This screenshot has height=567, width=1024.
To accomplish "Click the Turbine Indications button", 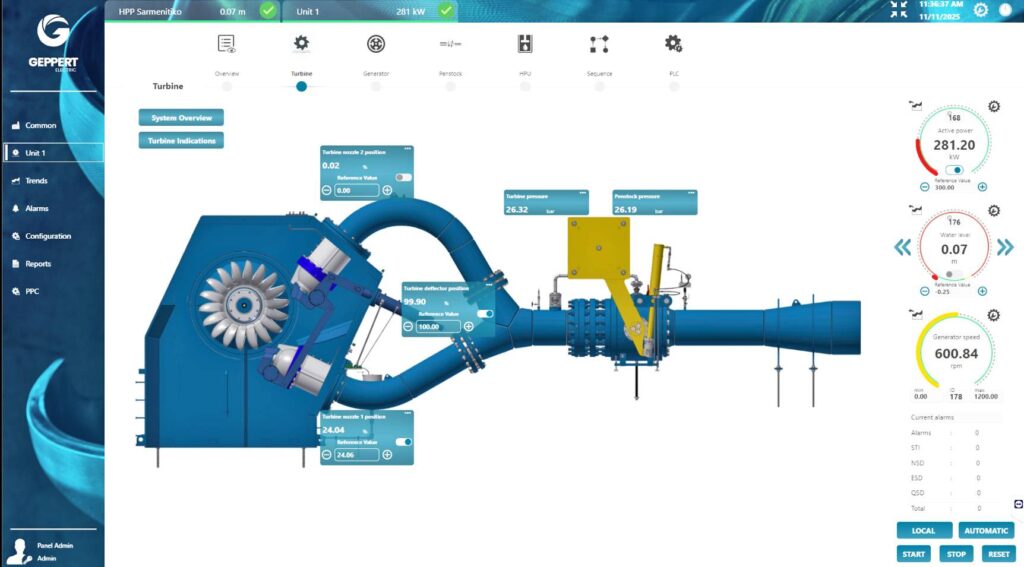I will pyautogui.click(x=181, y=141).
